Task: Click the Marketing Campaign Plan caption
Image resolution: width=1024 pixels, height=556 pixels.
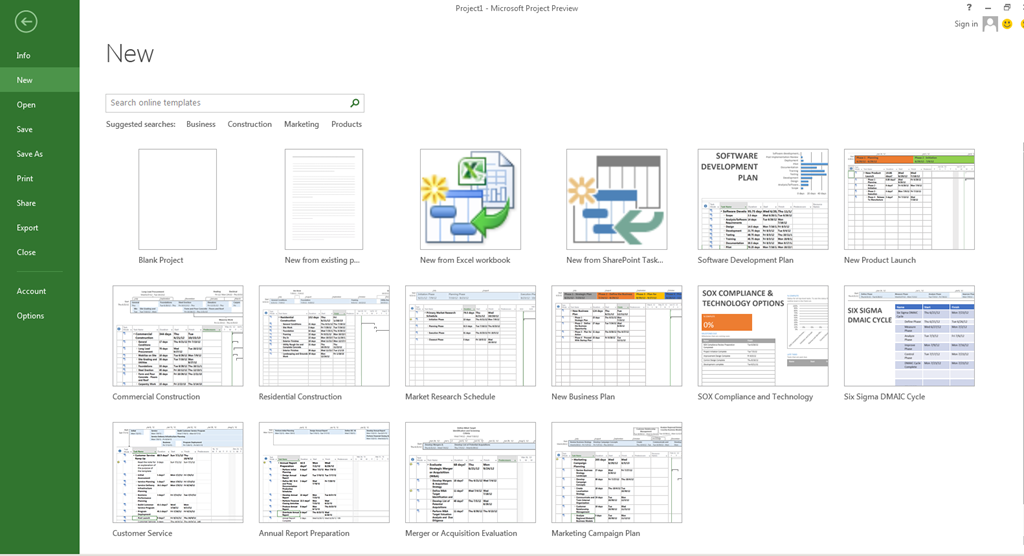Action: [596, 533]
